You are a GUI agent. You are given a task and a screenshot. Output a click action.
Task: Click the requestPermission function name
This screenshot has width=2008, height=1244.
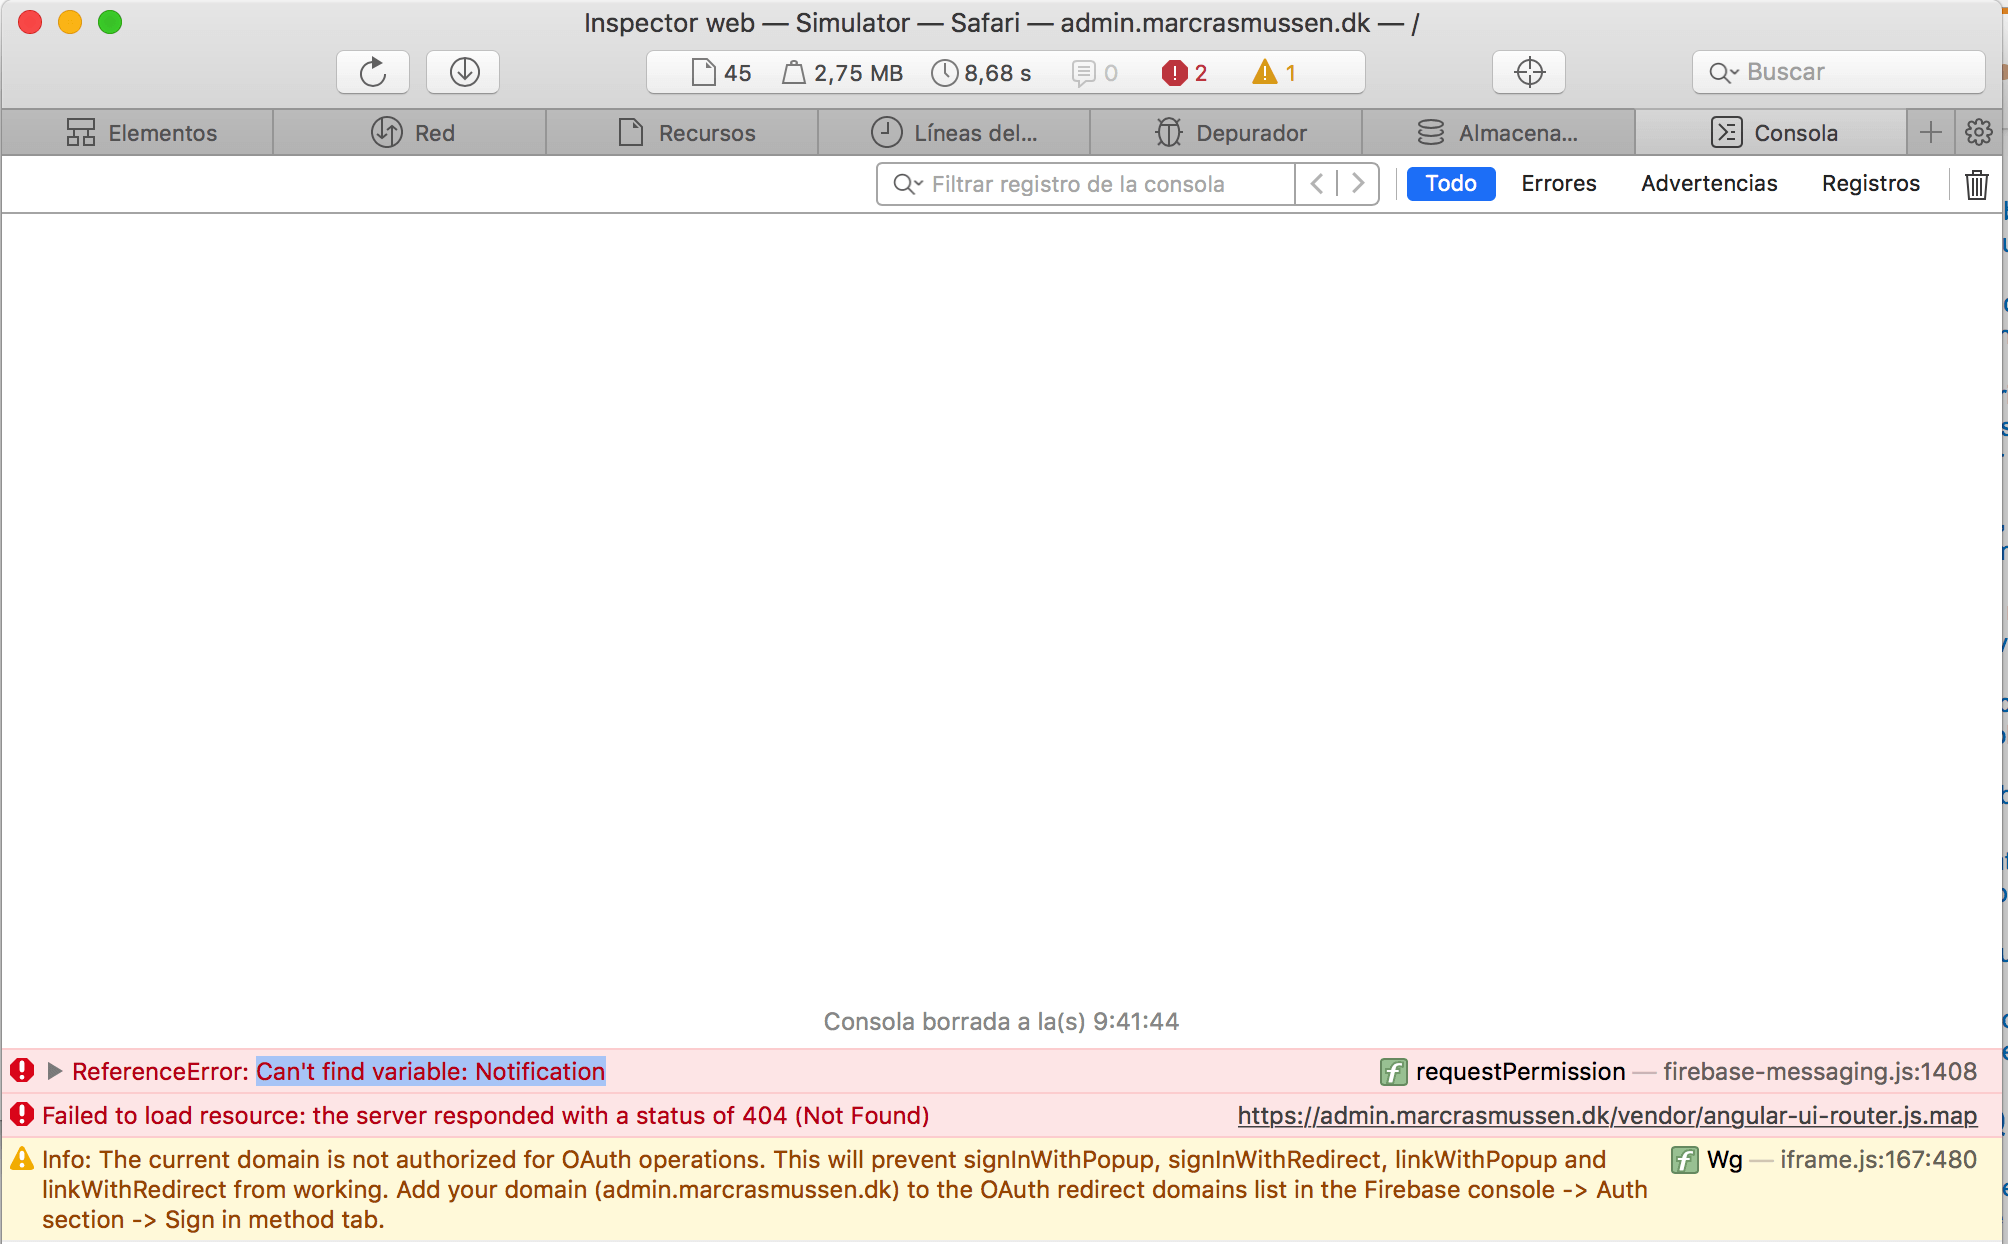click(1520, 1072)
